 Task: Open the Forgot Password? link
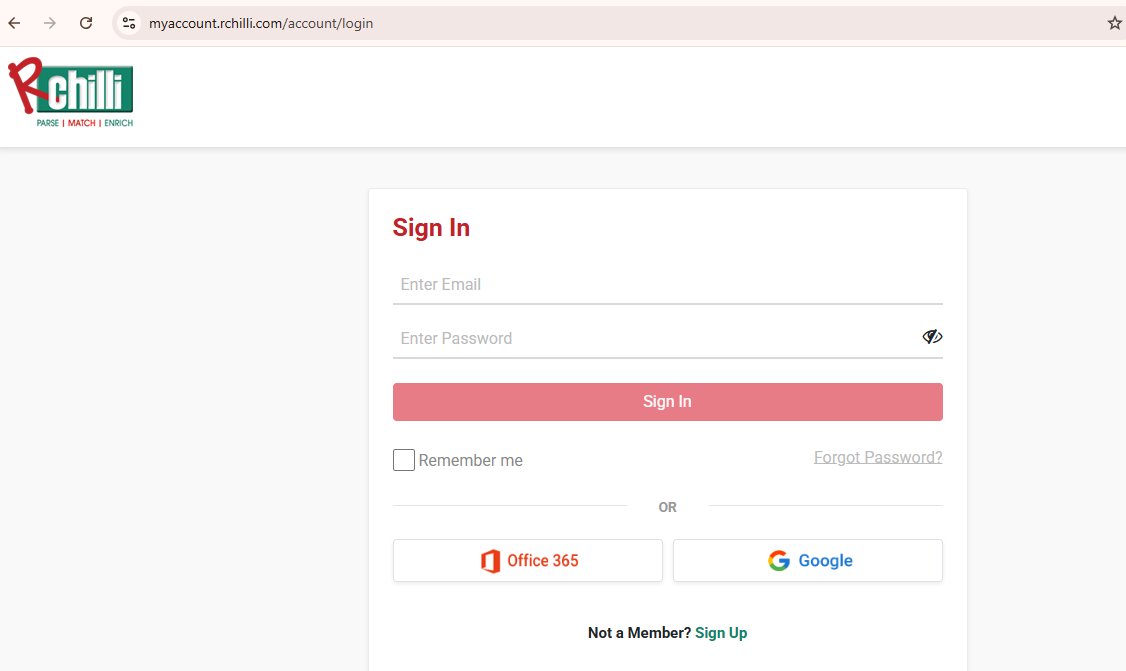tap(878, 458)
